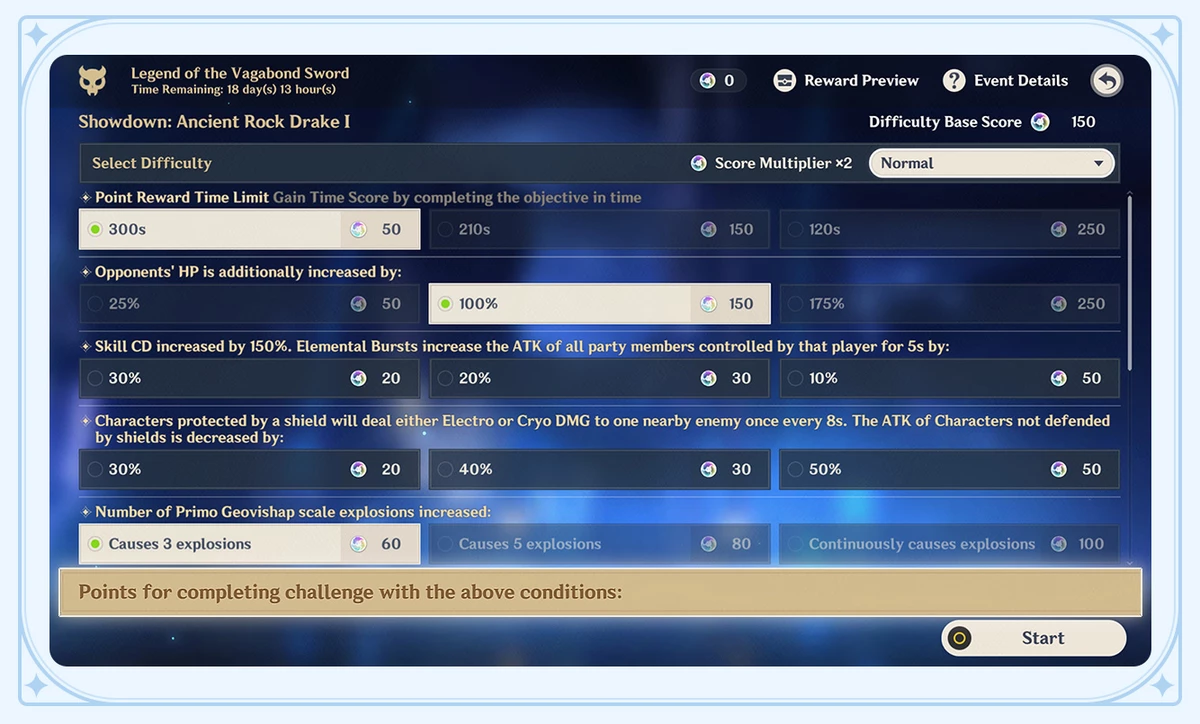Choose 50% ATK decrease for unshielded characters
The width and height of the screenshot is (1200, 724).
click(x=949, y=469)
